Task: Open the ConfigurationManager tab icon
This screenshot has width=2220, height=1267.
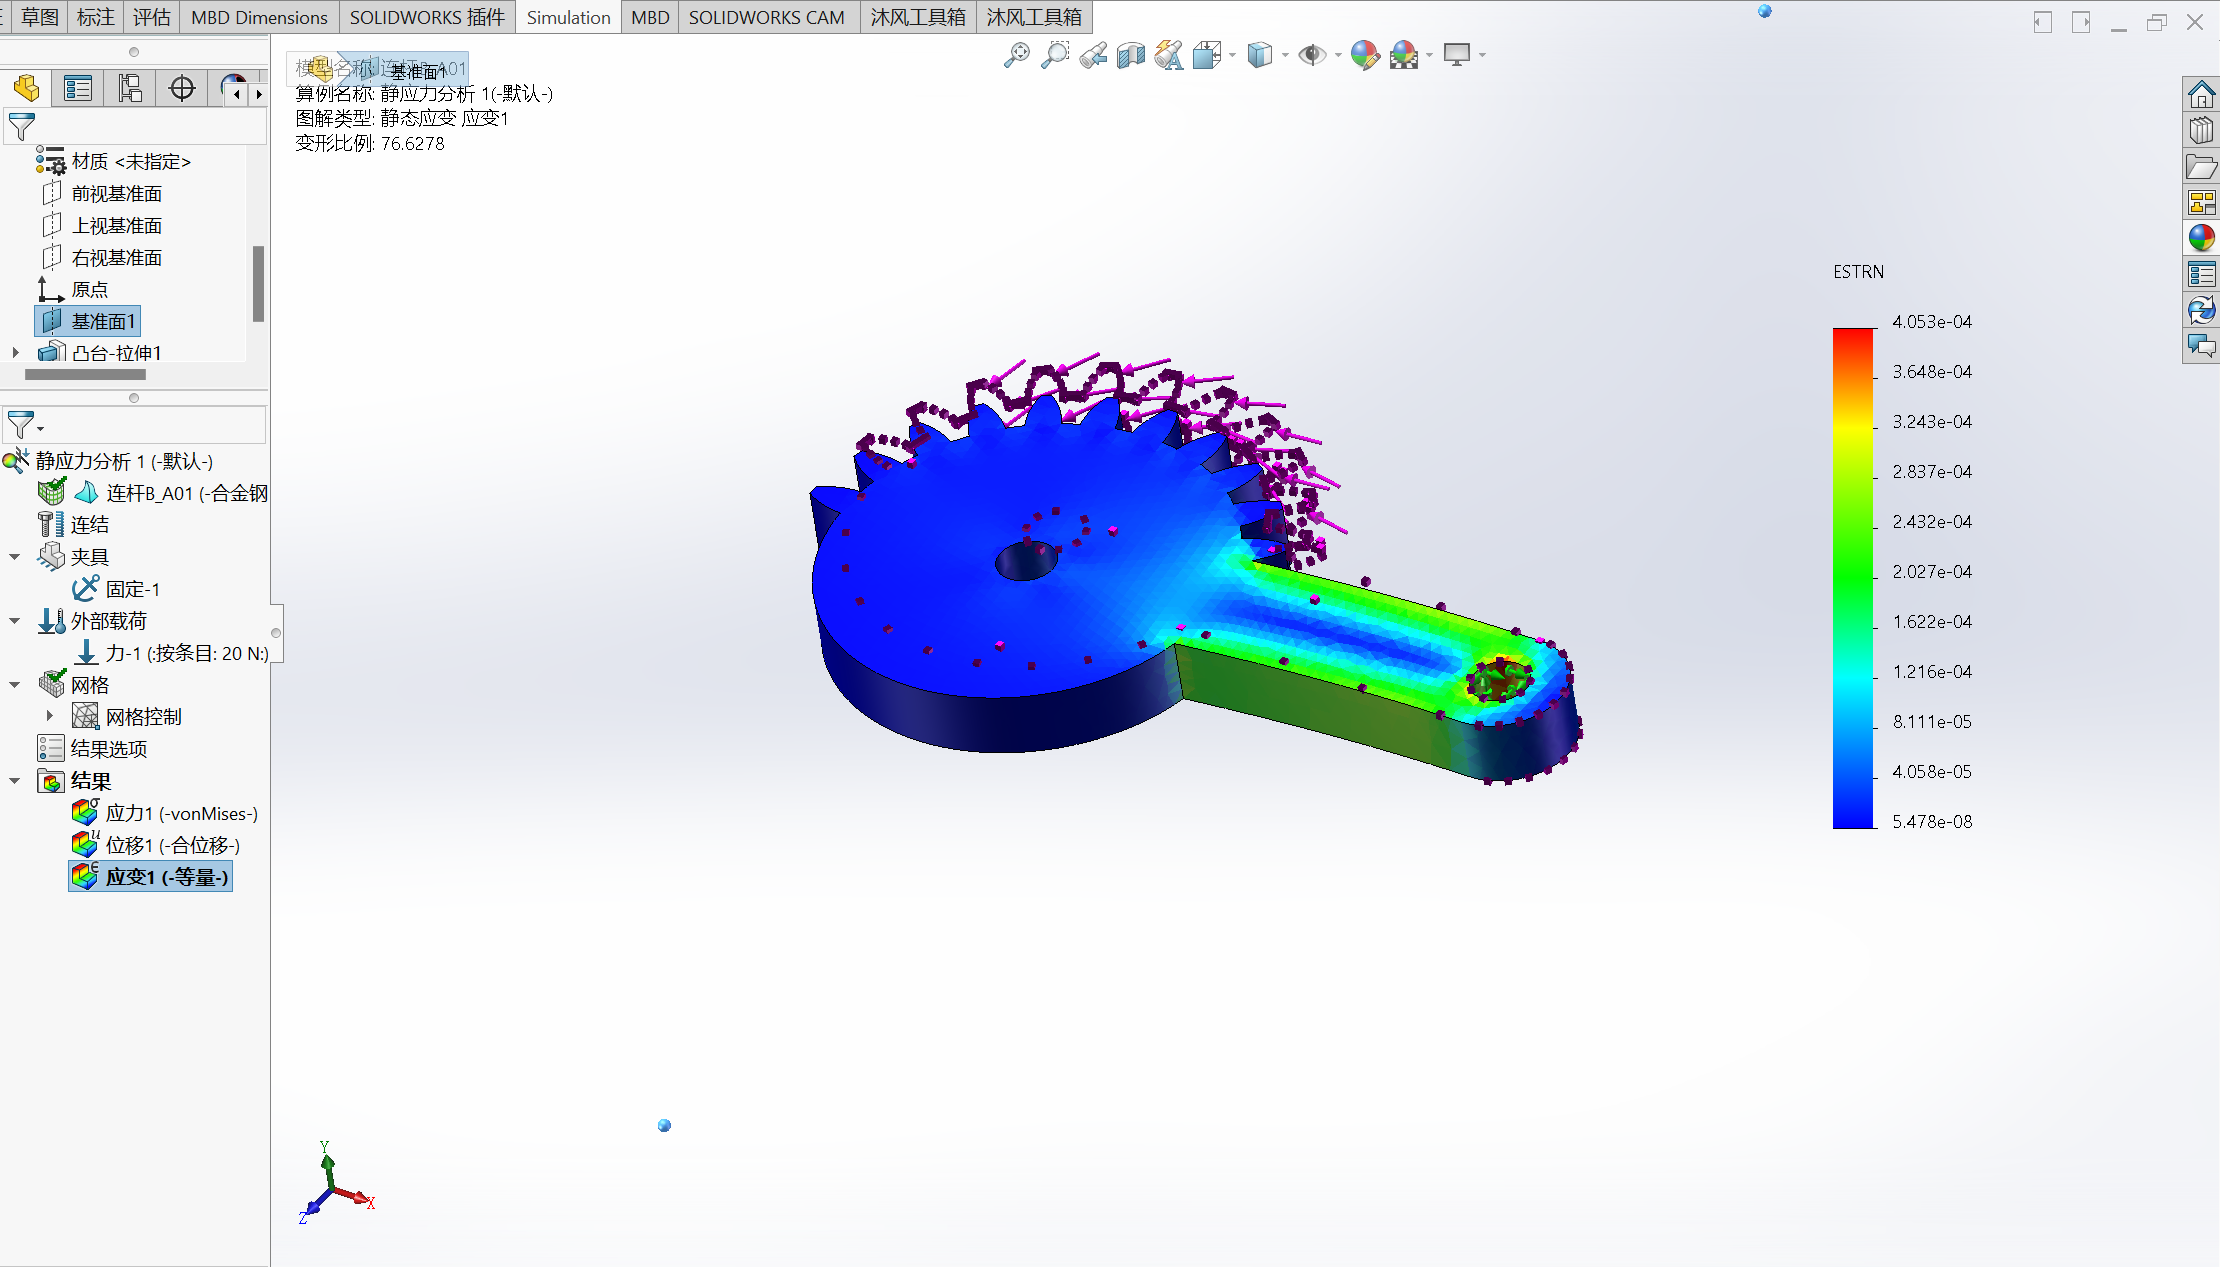Action: 130,89
